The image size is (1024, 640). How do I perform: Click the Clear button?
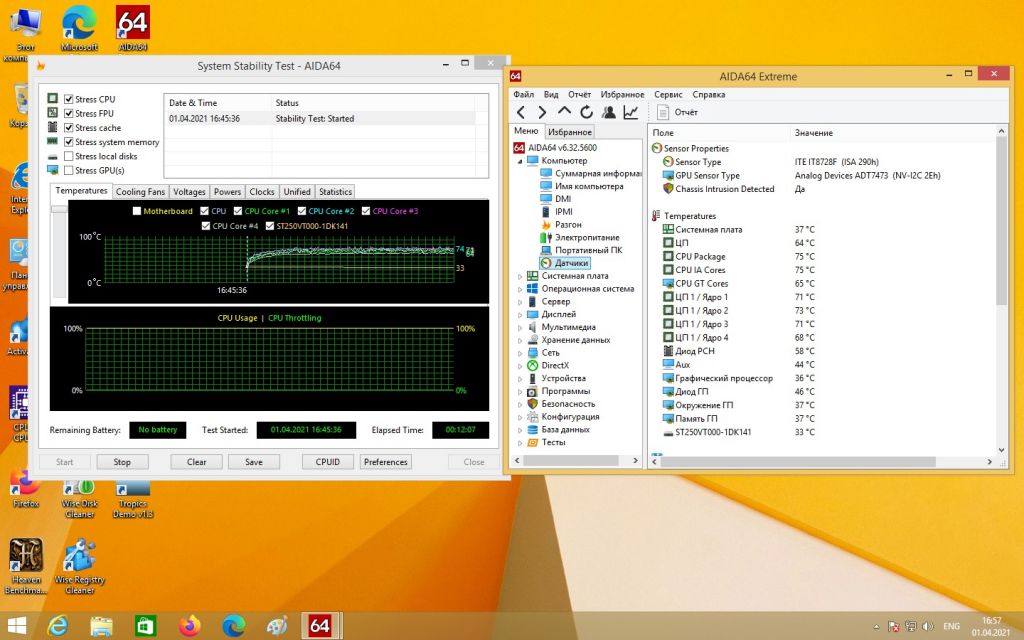[x=197, y=462]
